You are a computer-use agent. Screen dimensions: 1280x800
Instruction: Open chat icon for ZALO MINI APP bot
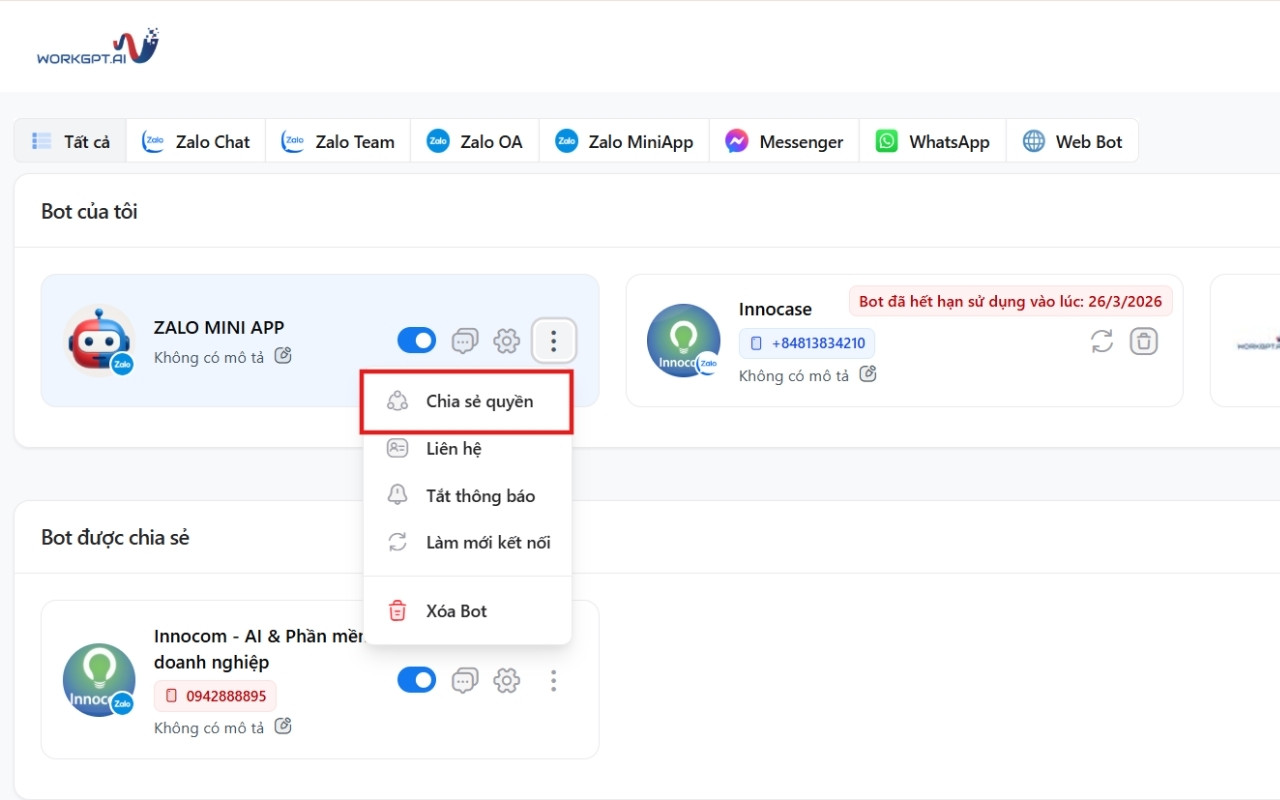pos(464,341)
